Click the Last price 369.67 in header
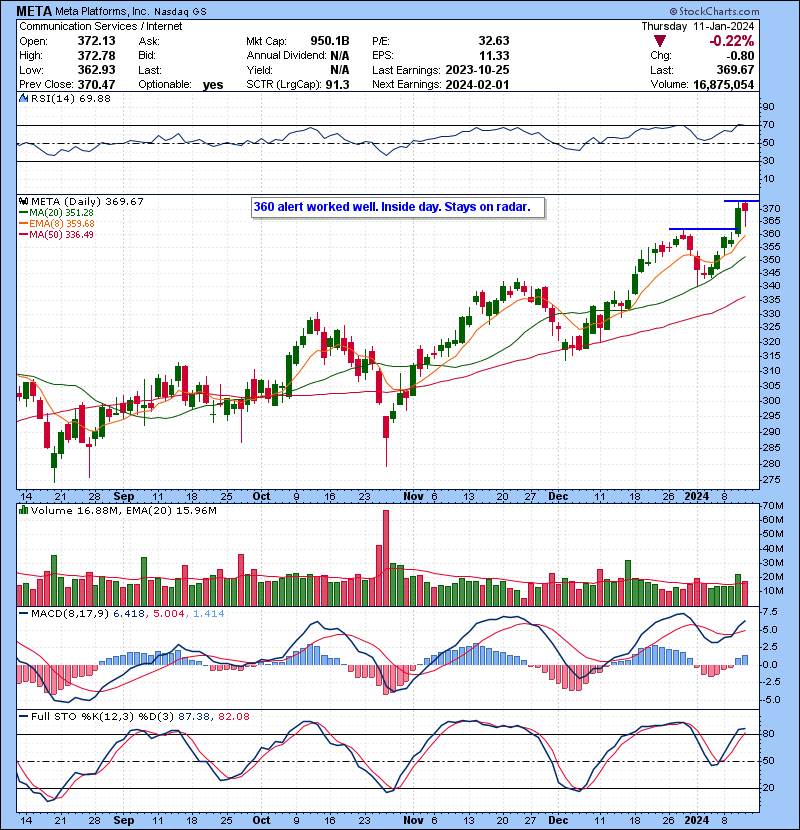 tap(735, 70)
